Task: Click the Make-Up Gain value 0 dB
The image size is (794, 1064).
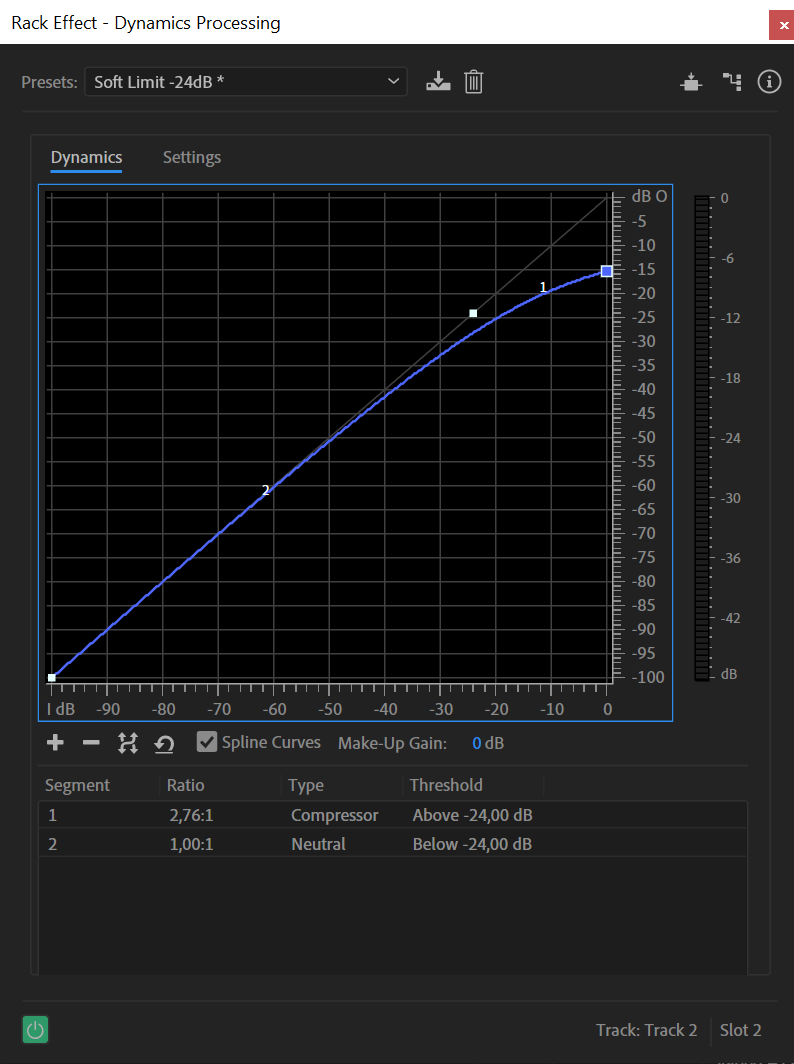Action: 488,743
